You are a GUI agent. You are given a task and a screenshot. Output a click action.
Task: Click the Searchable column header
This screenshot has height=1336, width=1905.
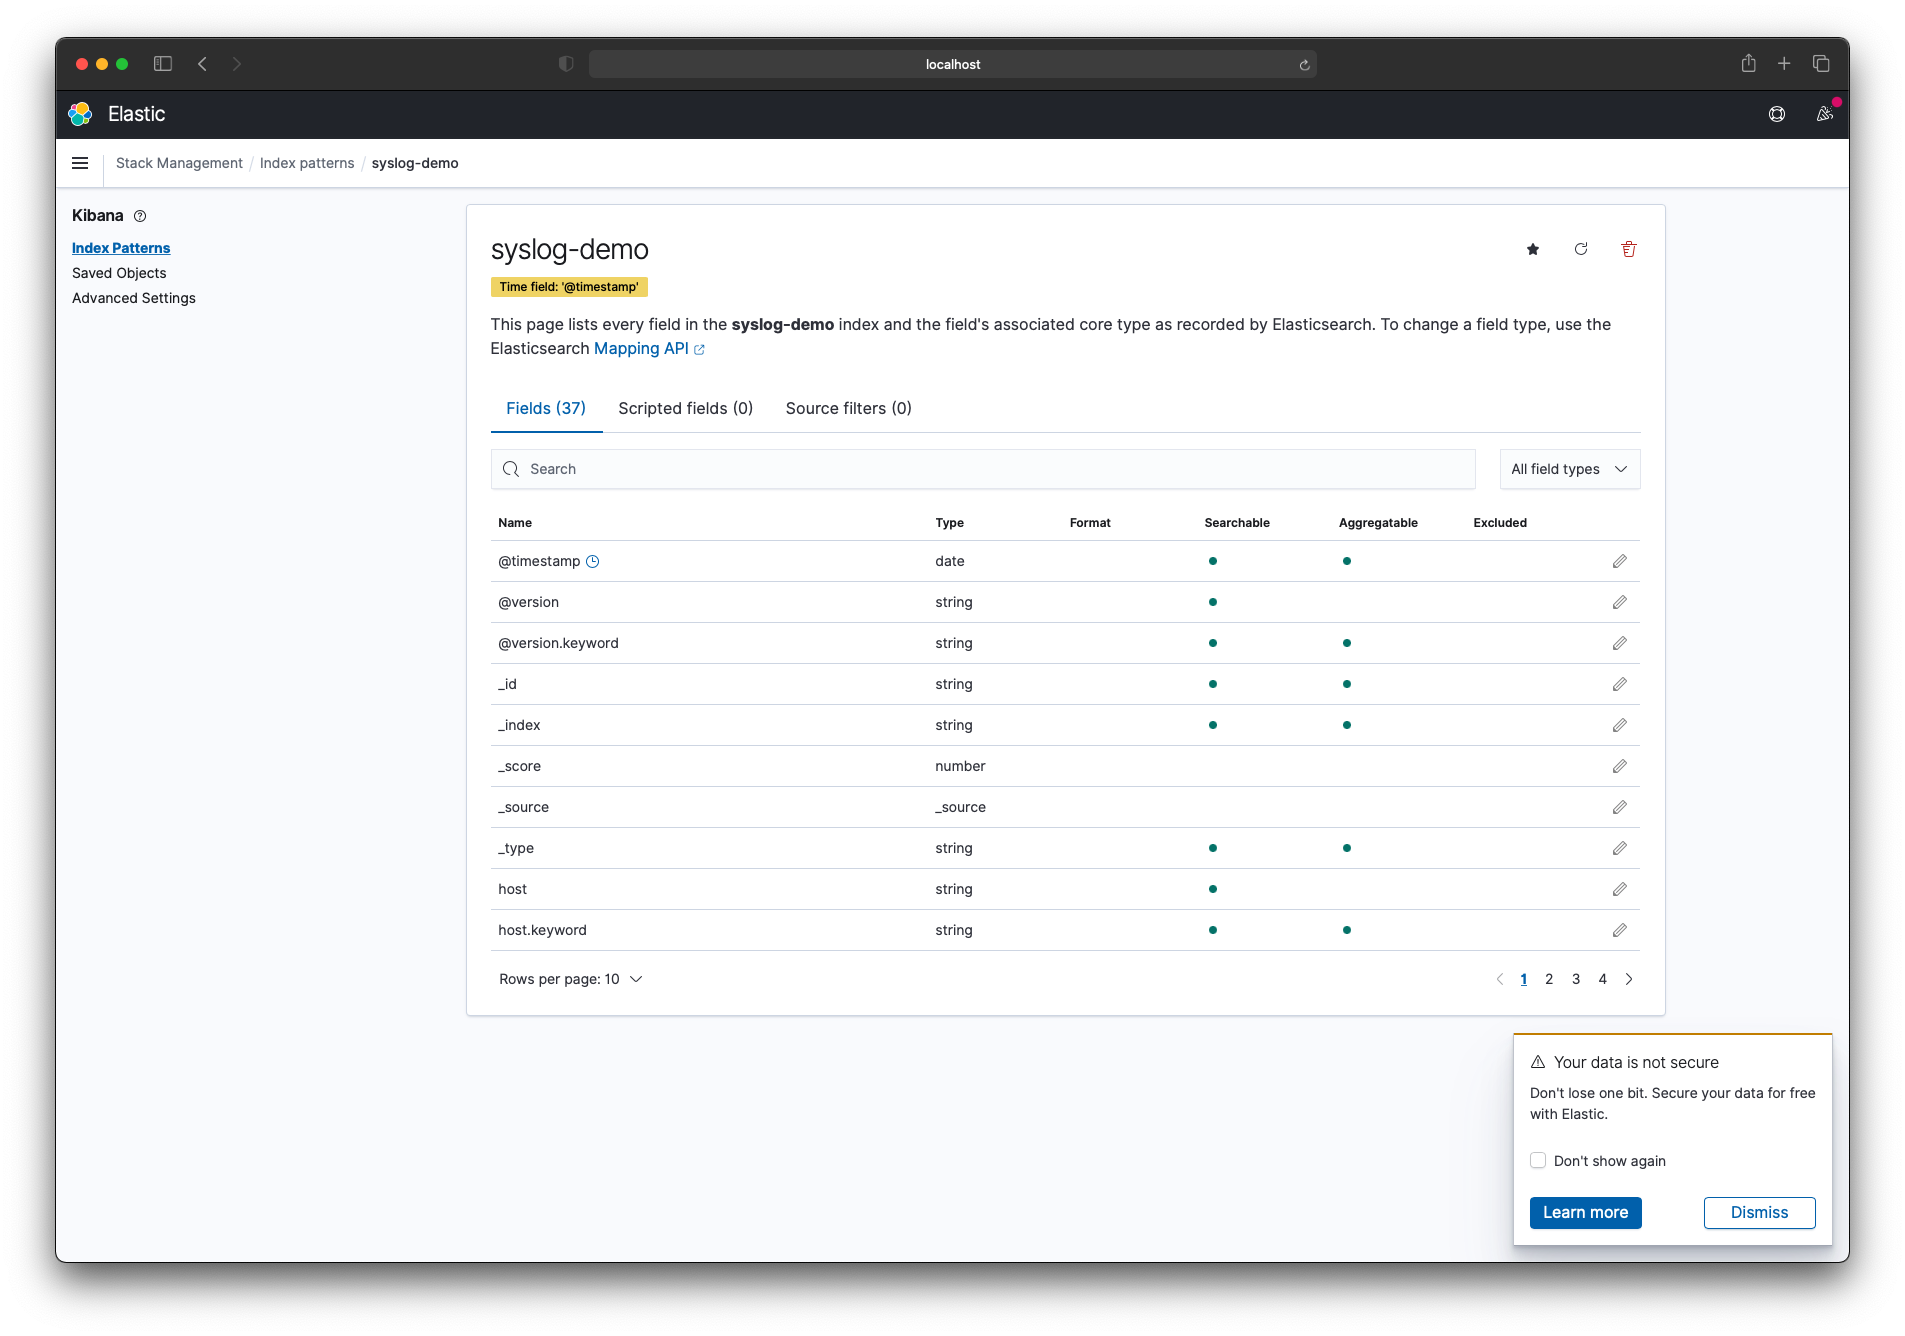[1237, 522]
